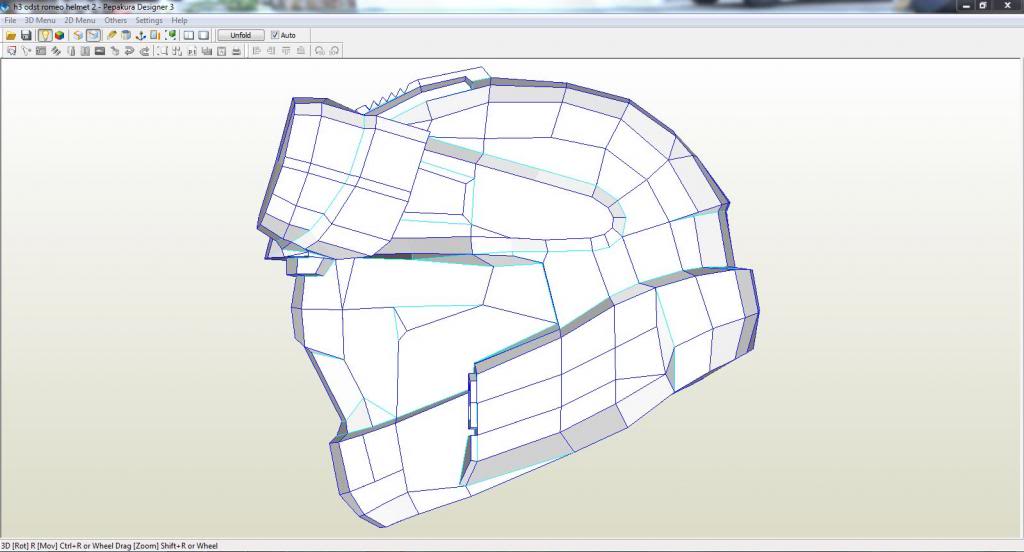Click the Open file folder icon
The image size is (1024, 552).
point(11,35)
